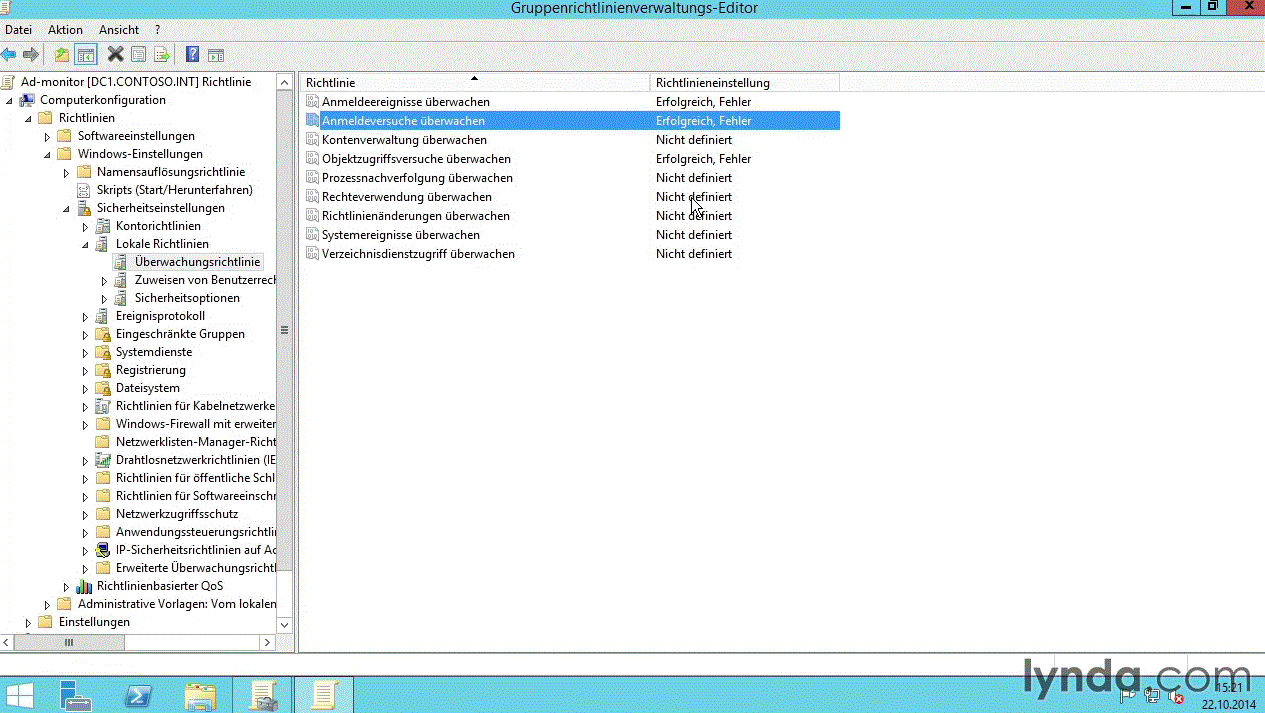Open the Aktion menu
This screenshot has height=713, width=1265.
(66, 30)
